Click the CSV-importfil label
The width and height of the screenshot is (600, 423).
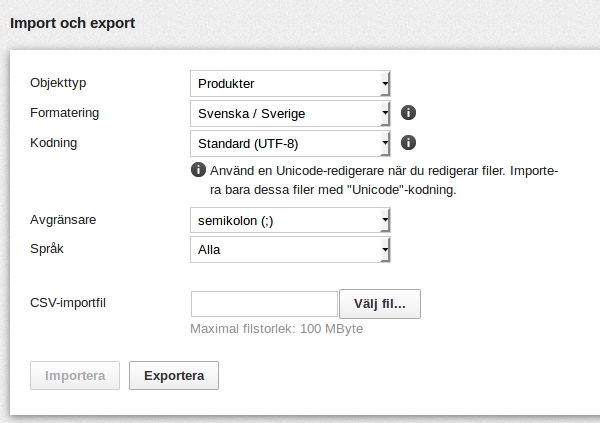pyautogui.click(x=68, y=303)
